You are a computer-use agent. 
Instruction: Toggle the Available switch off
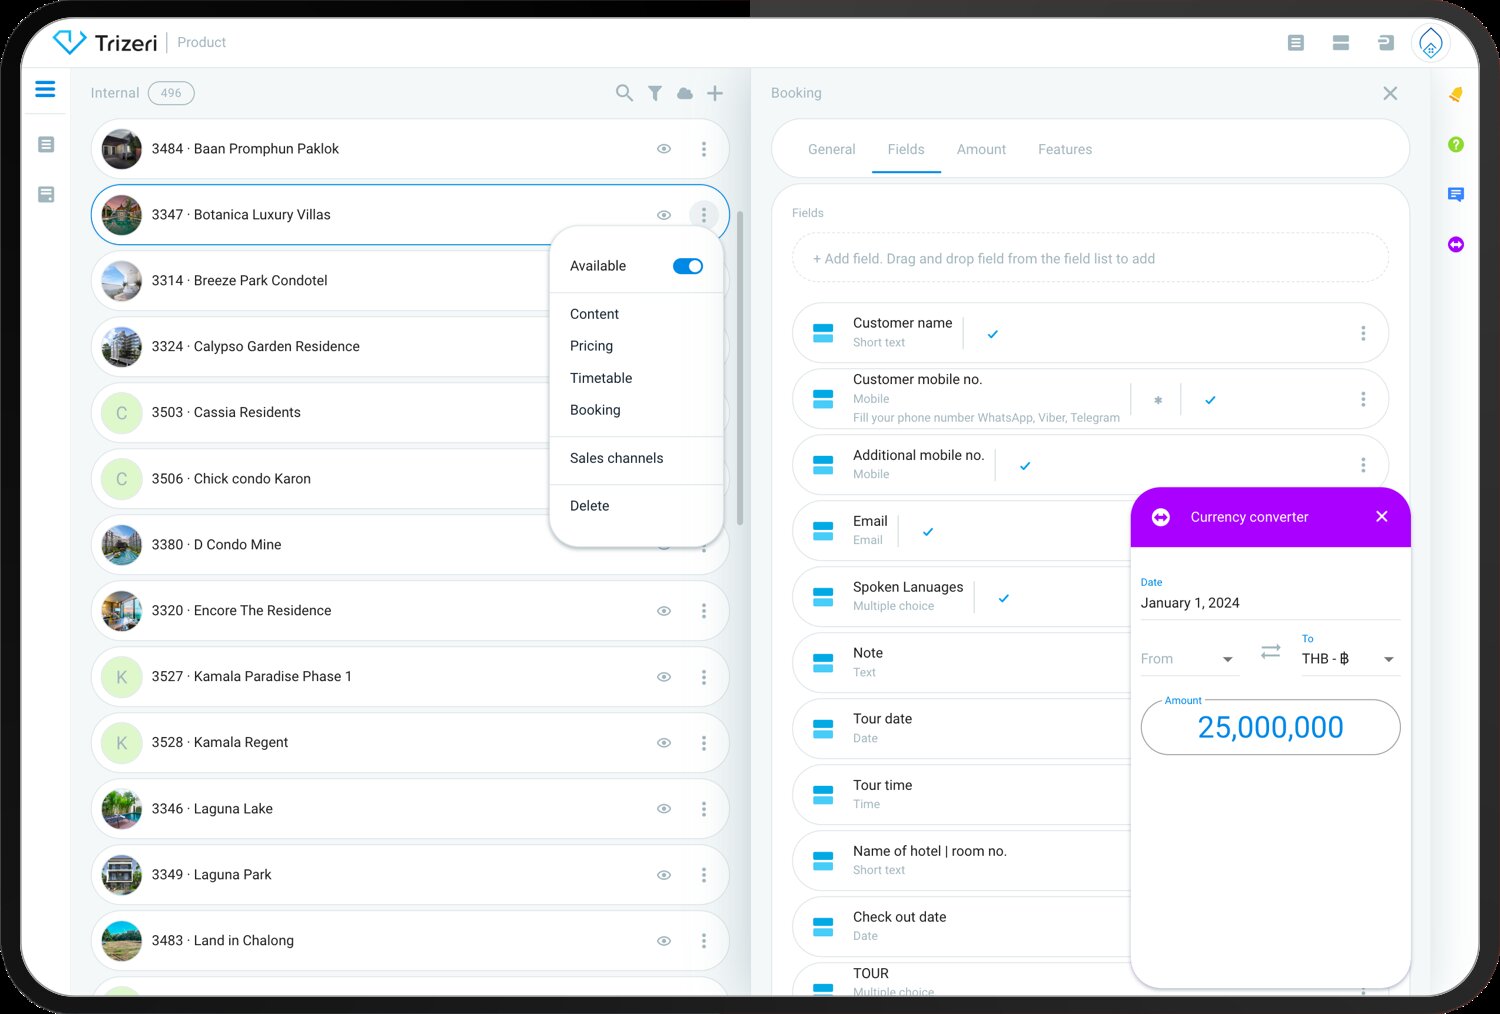pos(688,266)
